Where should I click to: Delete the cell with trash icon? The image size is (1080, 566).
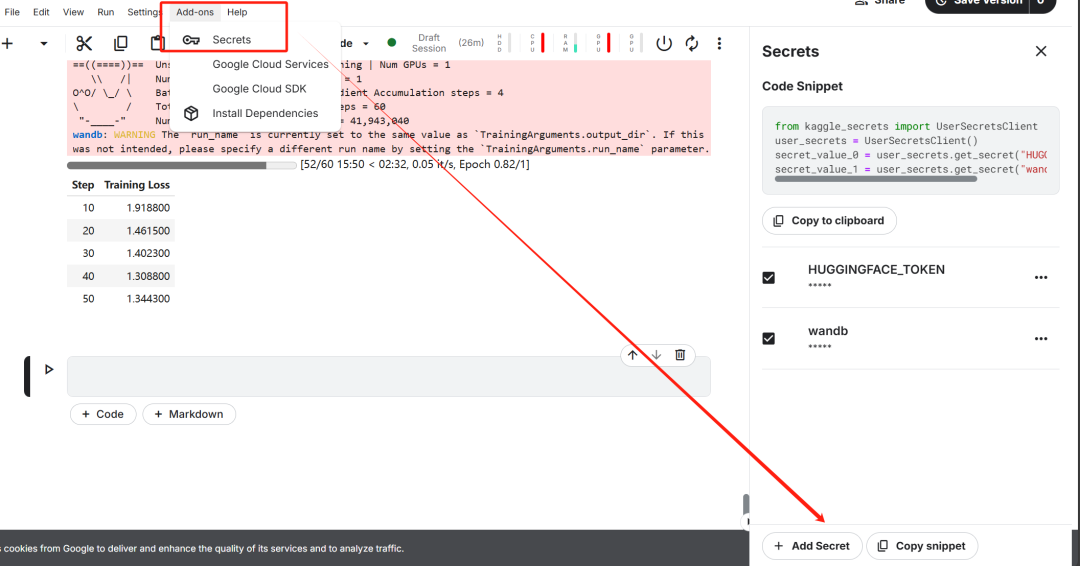point(680,355)
